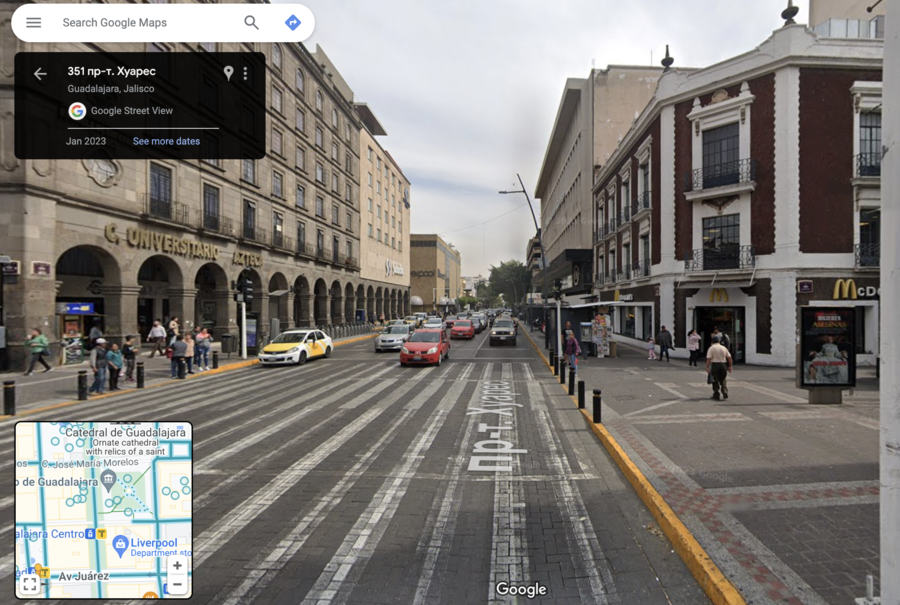This screenshot has height=605, width=900.
Task: Click the пр-т. Хуарес street label on road
Action: [494, 426]
